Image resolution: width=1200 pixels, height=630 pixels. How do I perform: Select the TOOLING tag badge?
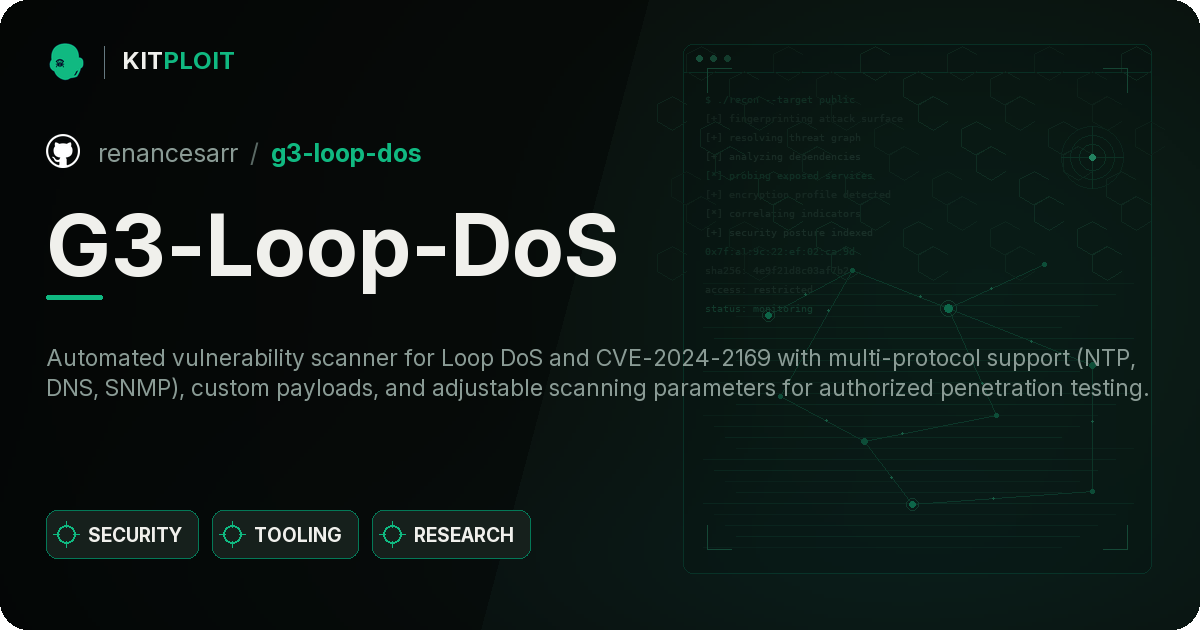click(x=285, y=535)
